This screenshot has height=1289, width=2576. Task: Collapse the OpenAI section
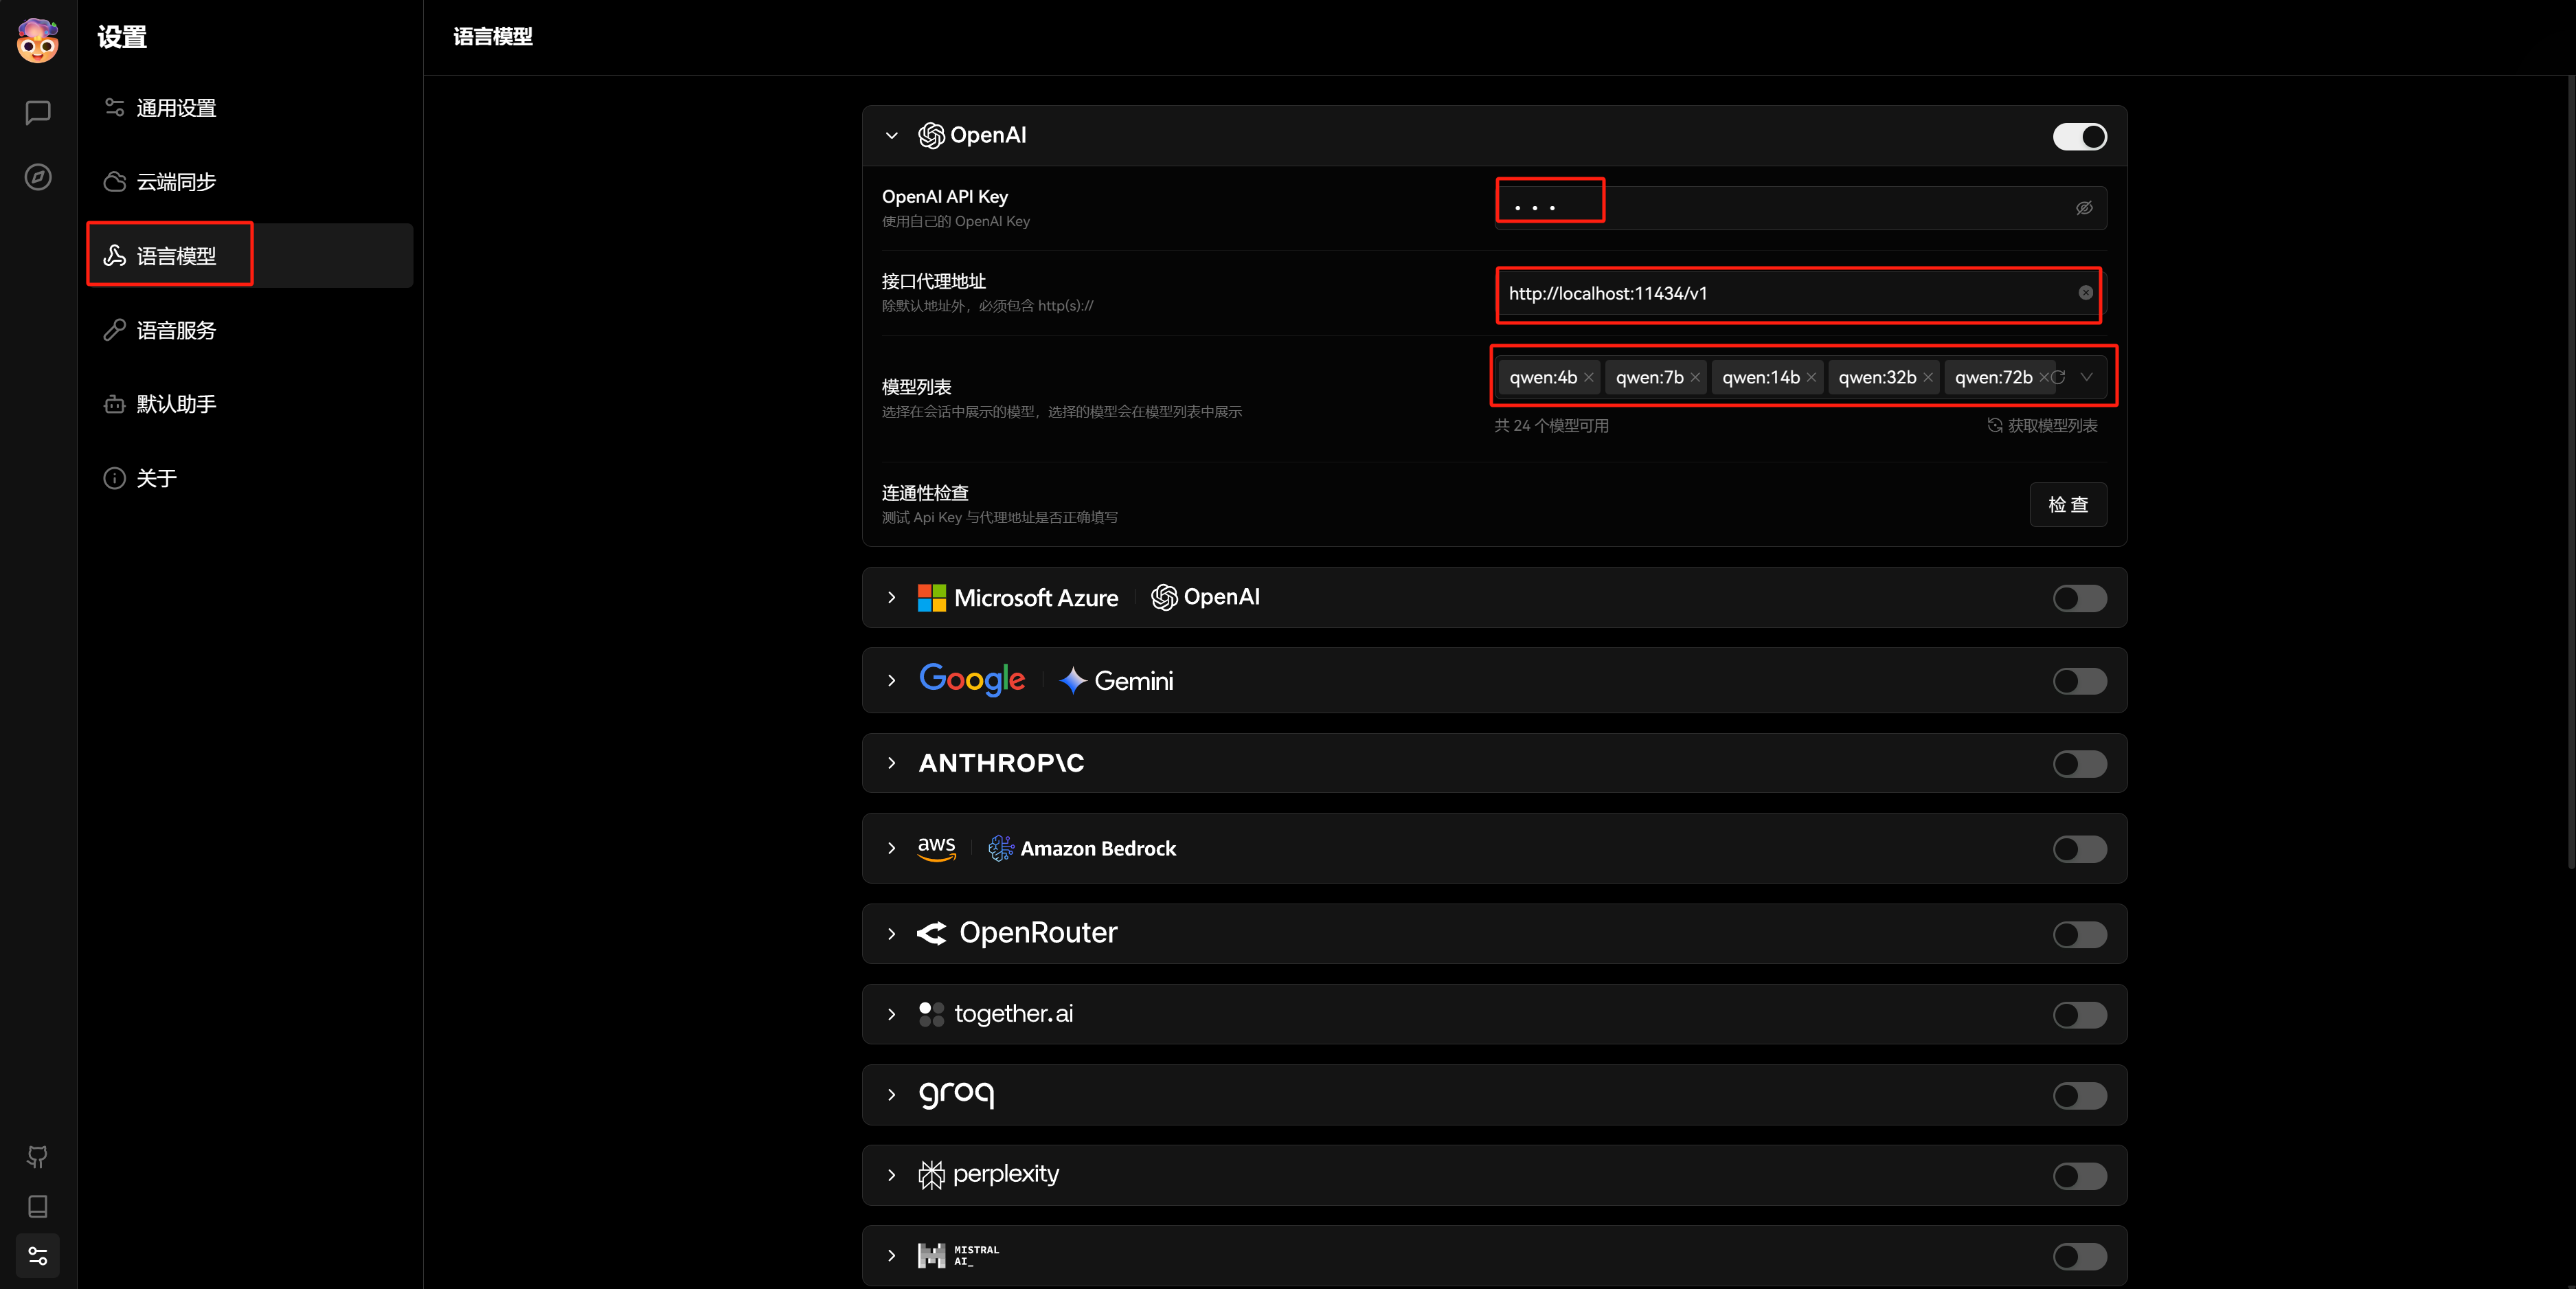892,136
